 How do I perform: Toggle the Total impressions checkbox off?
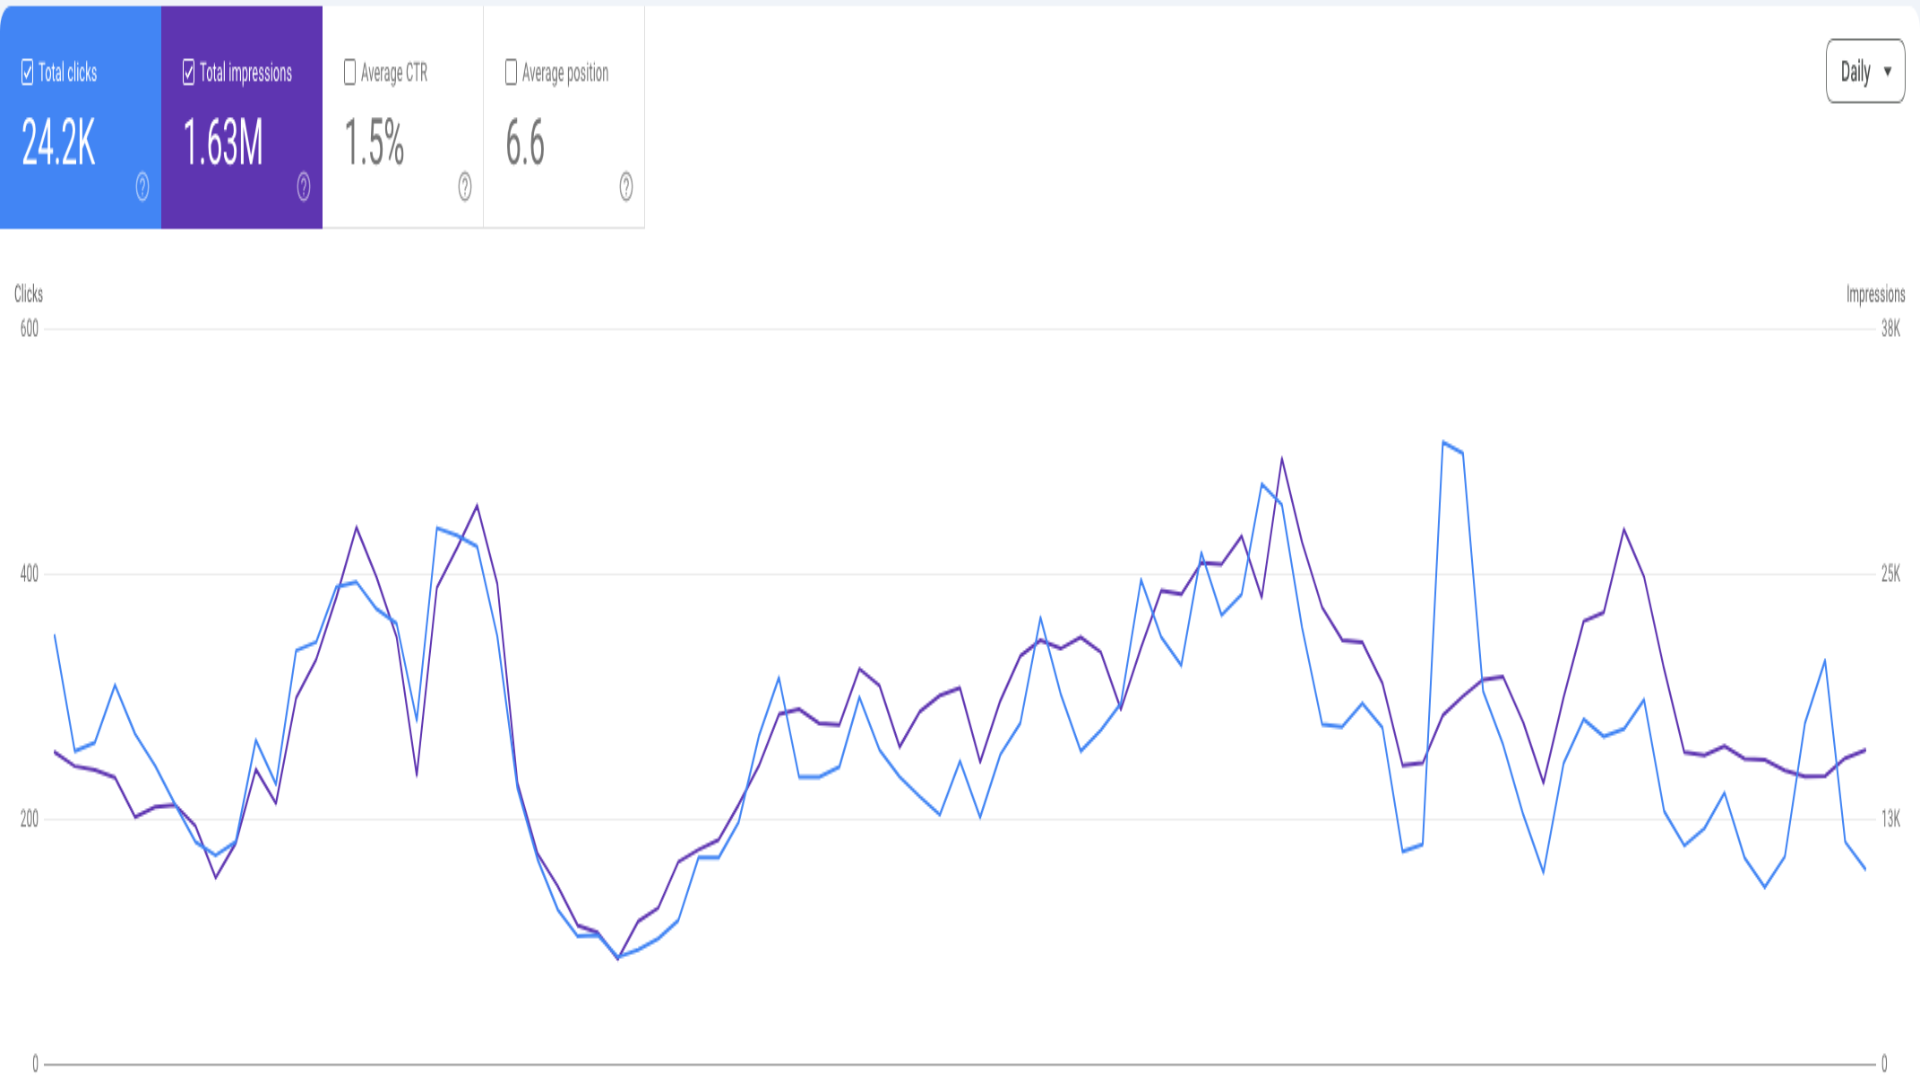point(189,72)
